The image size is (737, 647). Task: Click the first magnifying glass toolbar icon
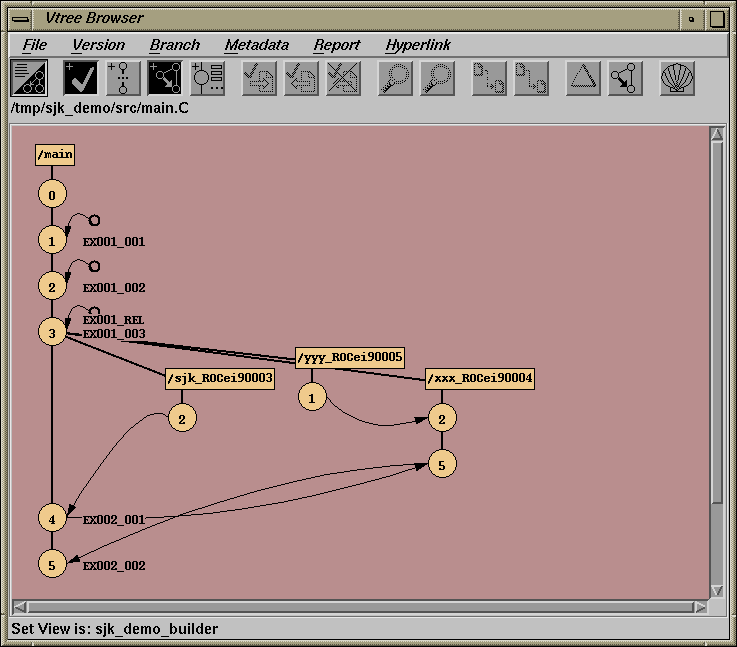pos(395,78)
